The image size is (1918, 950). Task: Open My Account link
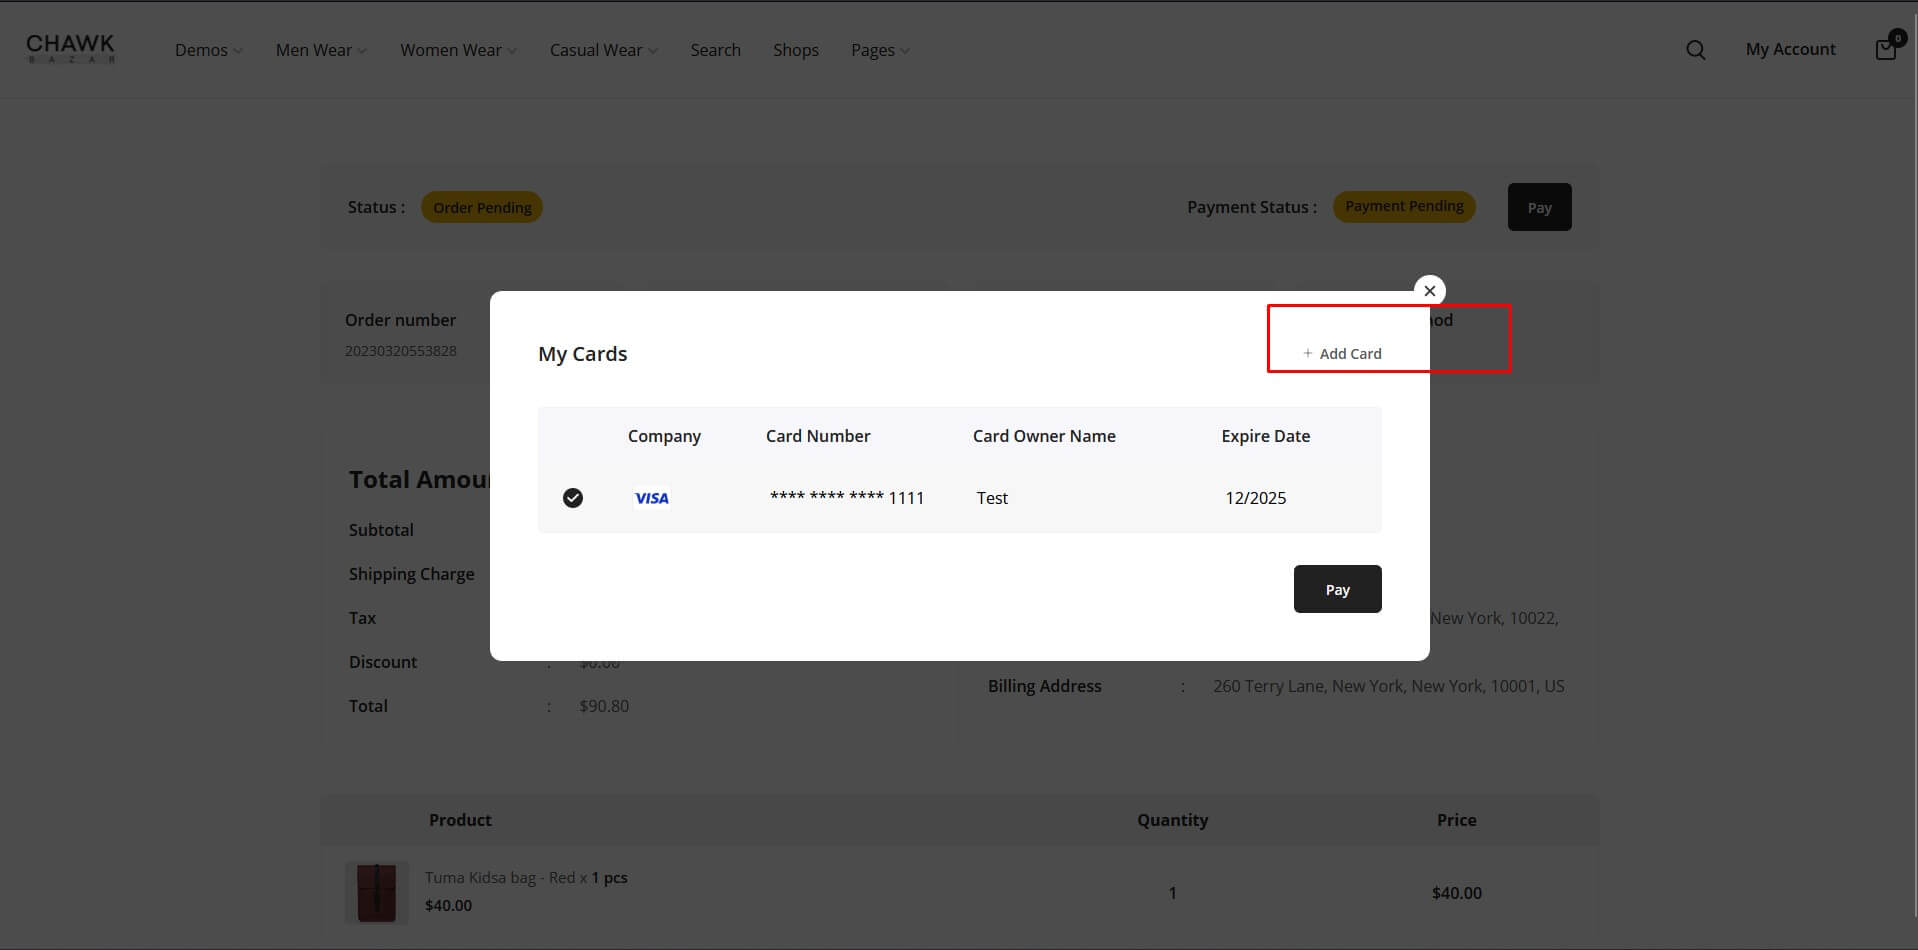click(x=1790, y=49)
